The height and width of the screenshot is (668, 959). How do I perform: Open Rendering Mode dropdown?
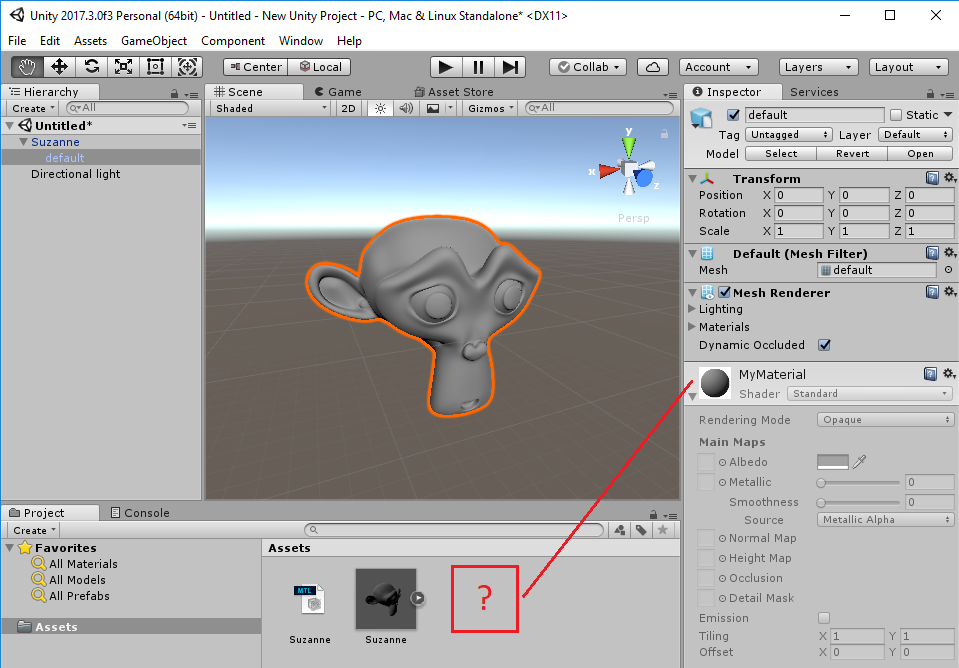point(885,420)
